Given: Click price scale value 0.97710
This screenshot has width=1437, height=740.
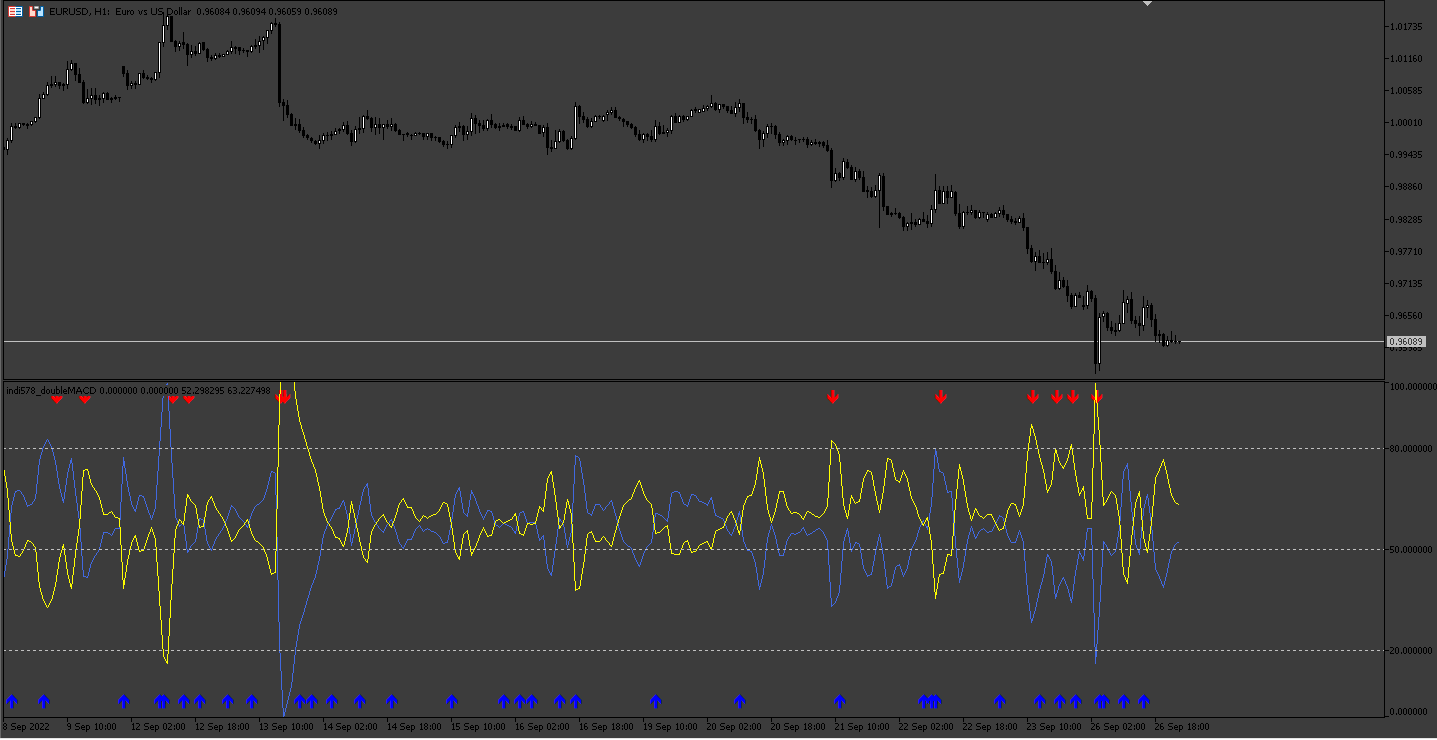Looking at the screenshot, I should tap(1406, 252).
